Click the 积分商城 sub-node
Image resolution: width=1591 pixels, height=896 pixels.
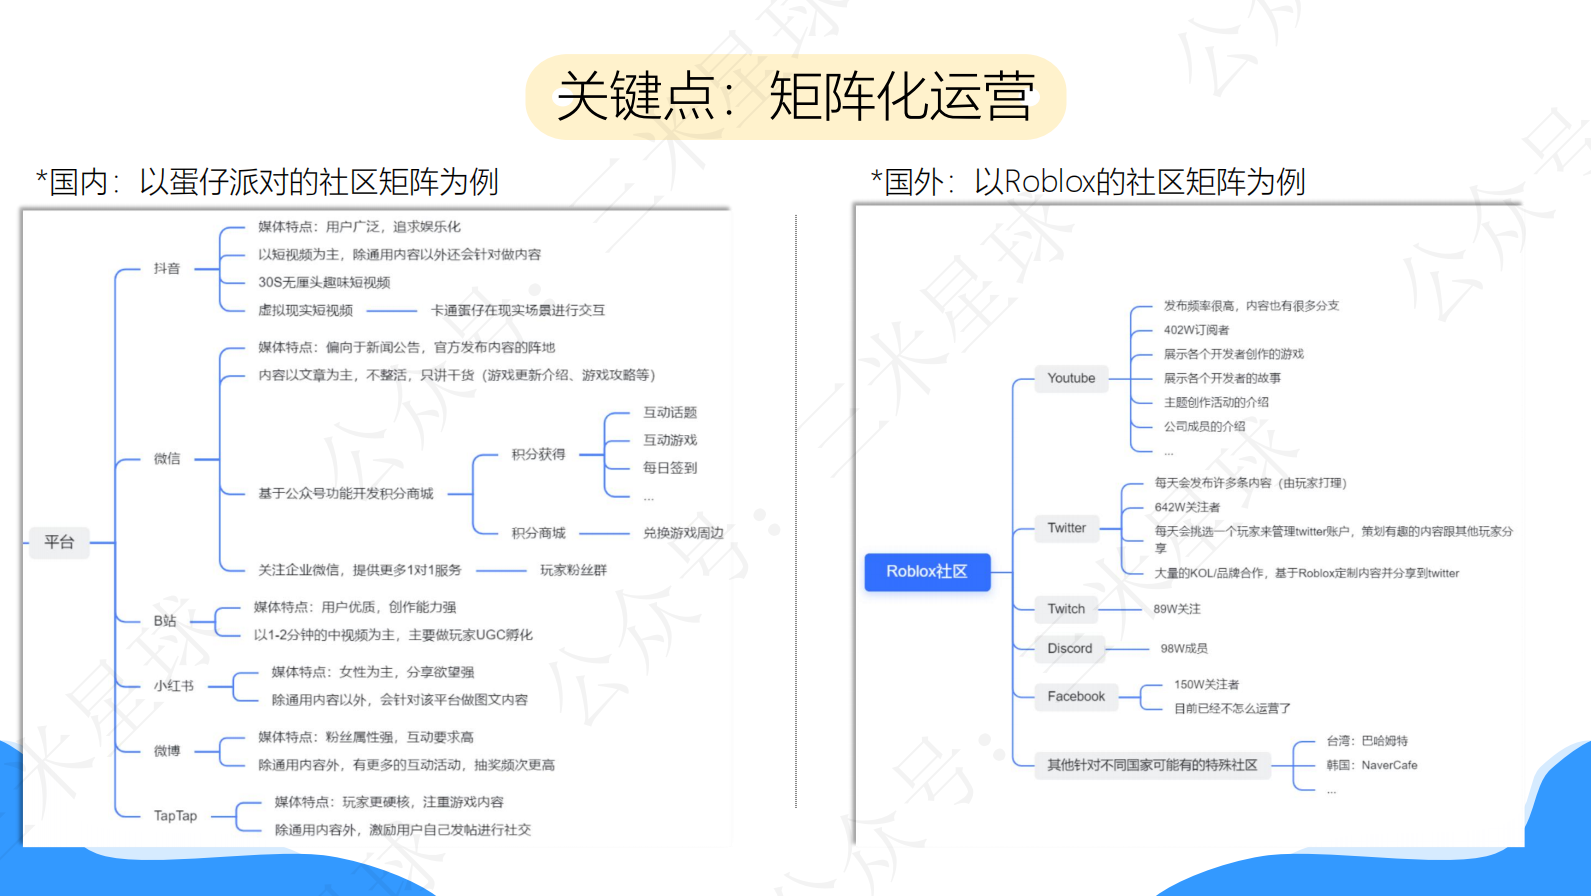tap(538, 533)
